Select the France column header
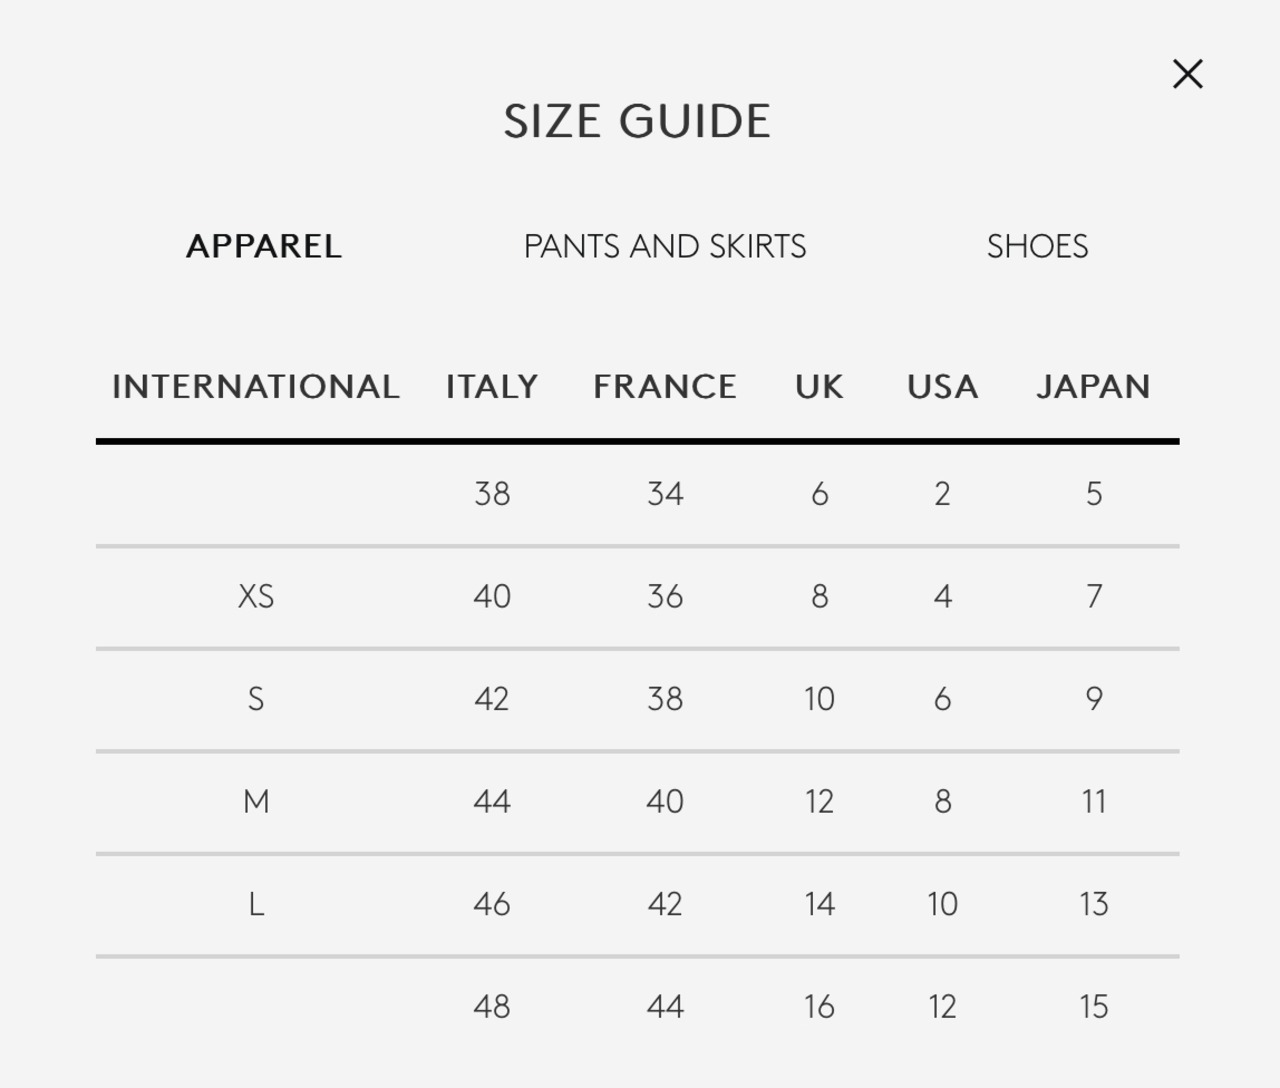1280x1088 pixels. (665, 387)
